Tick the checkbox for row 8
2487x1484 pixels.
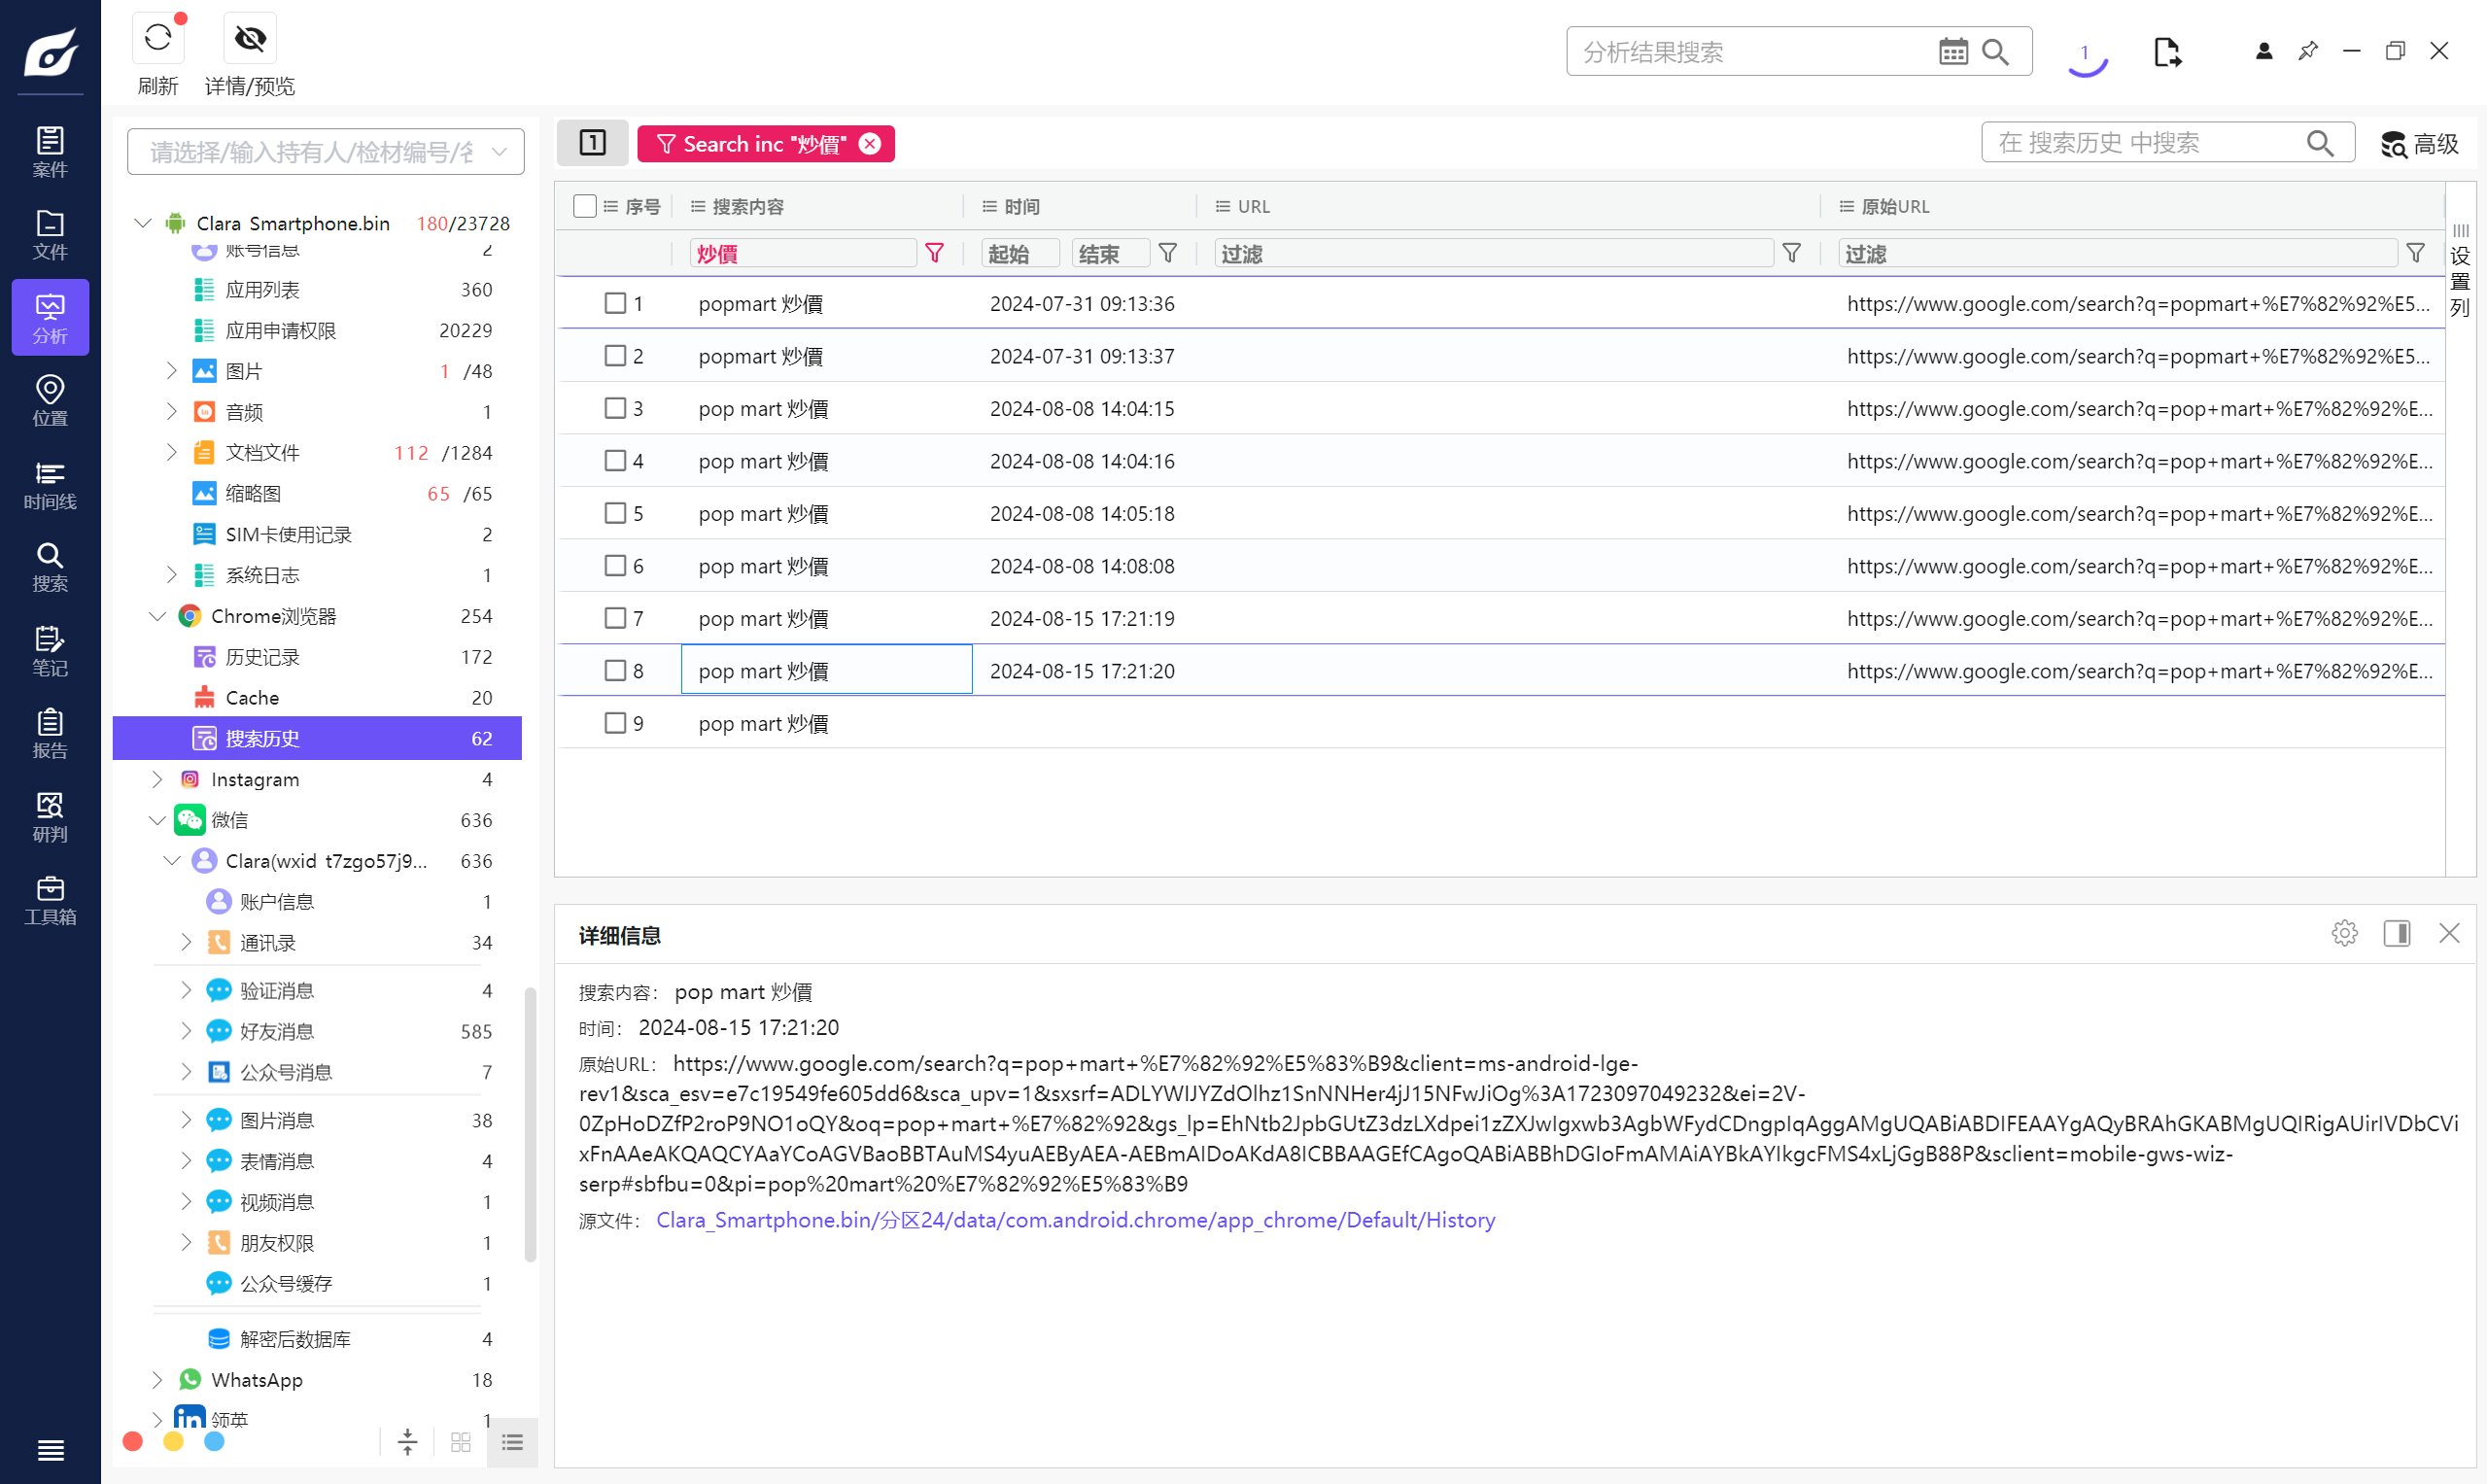(615, 670)
